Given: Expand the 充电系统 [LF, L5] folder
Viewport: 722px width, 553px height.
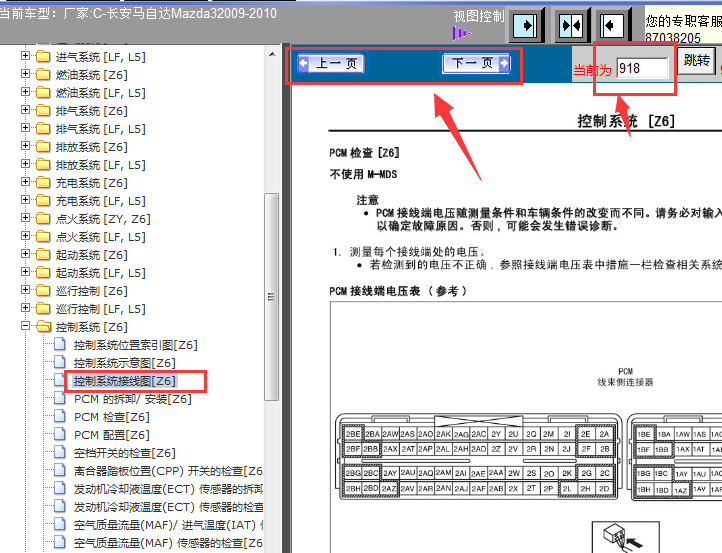Looking at the screenshot, I should 25,199.
